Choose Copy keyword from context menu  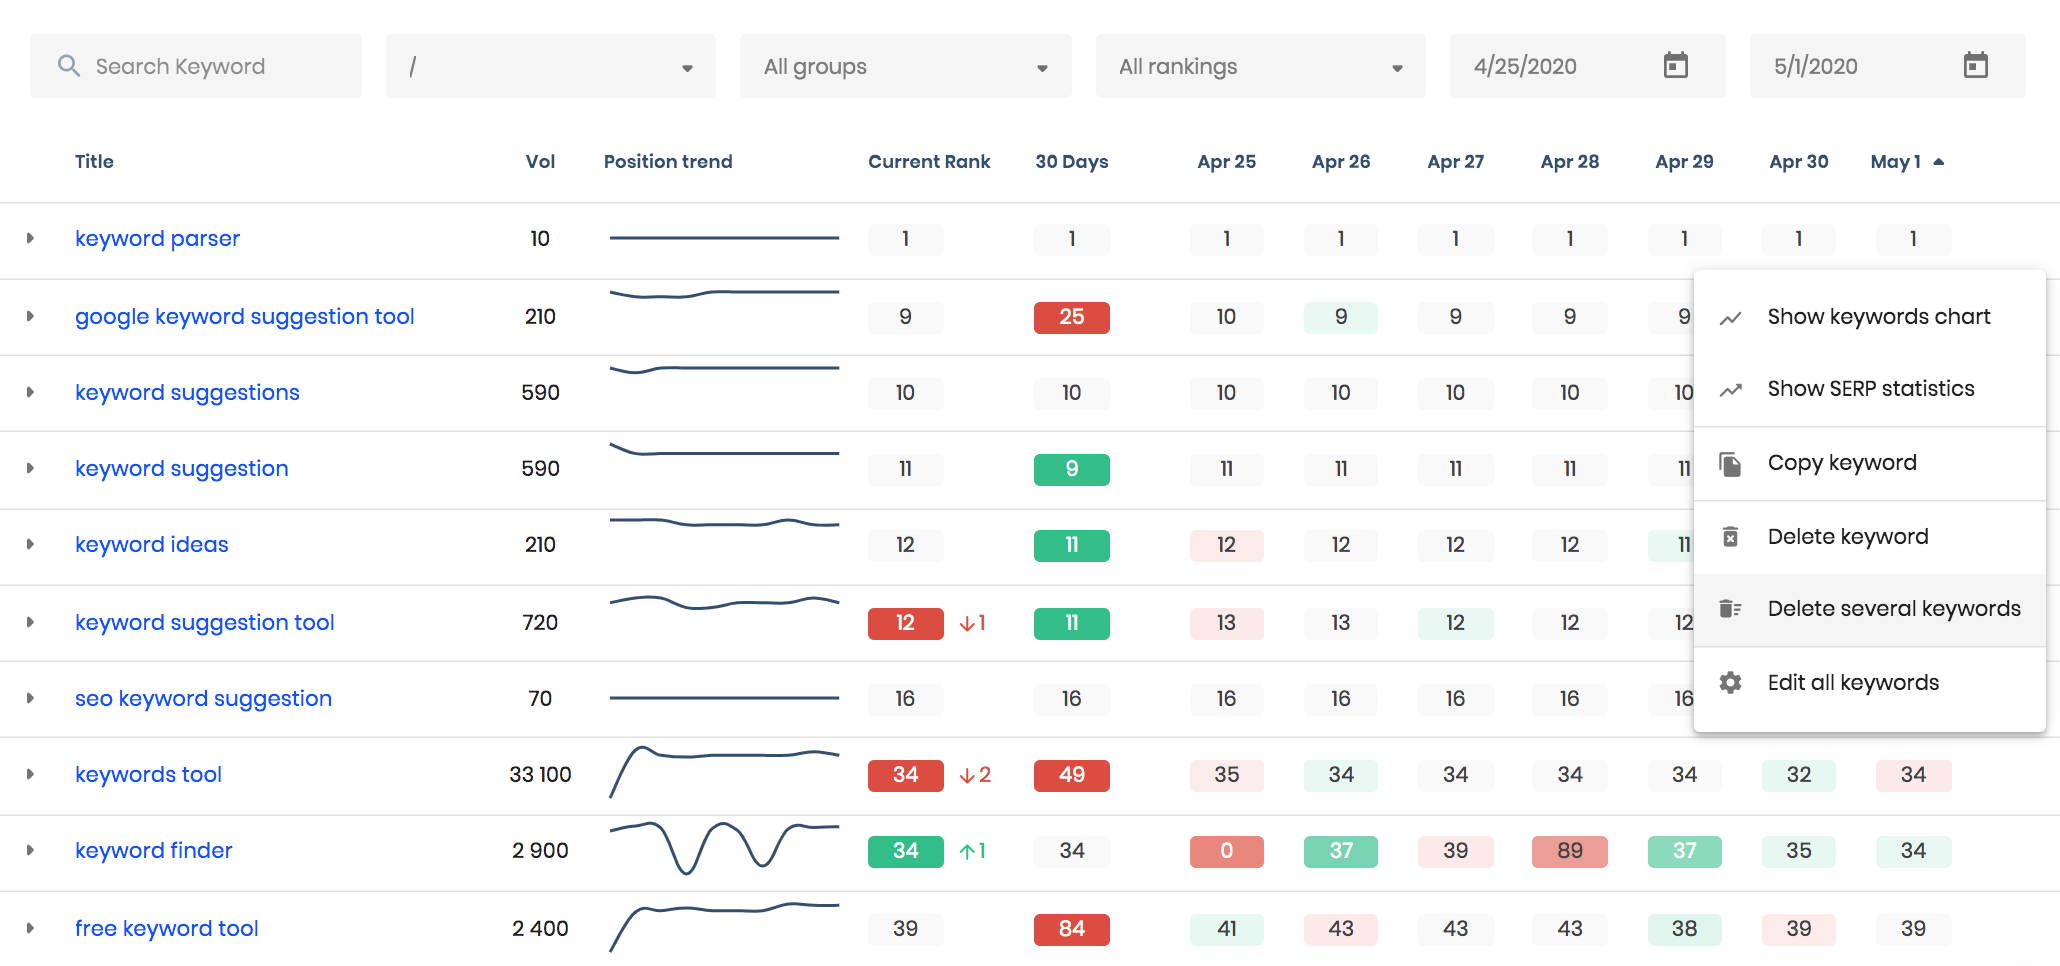(1869, 463)
